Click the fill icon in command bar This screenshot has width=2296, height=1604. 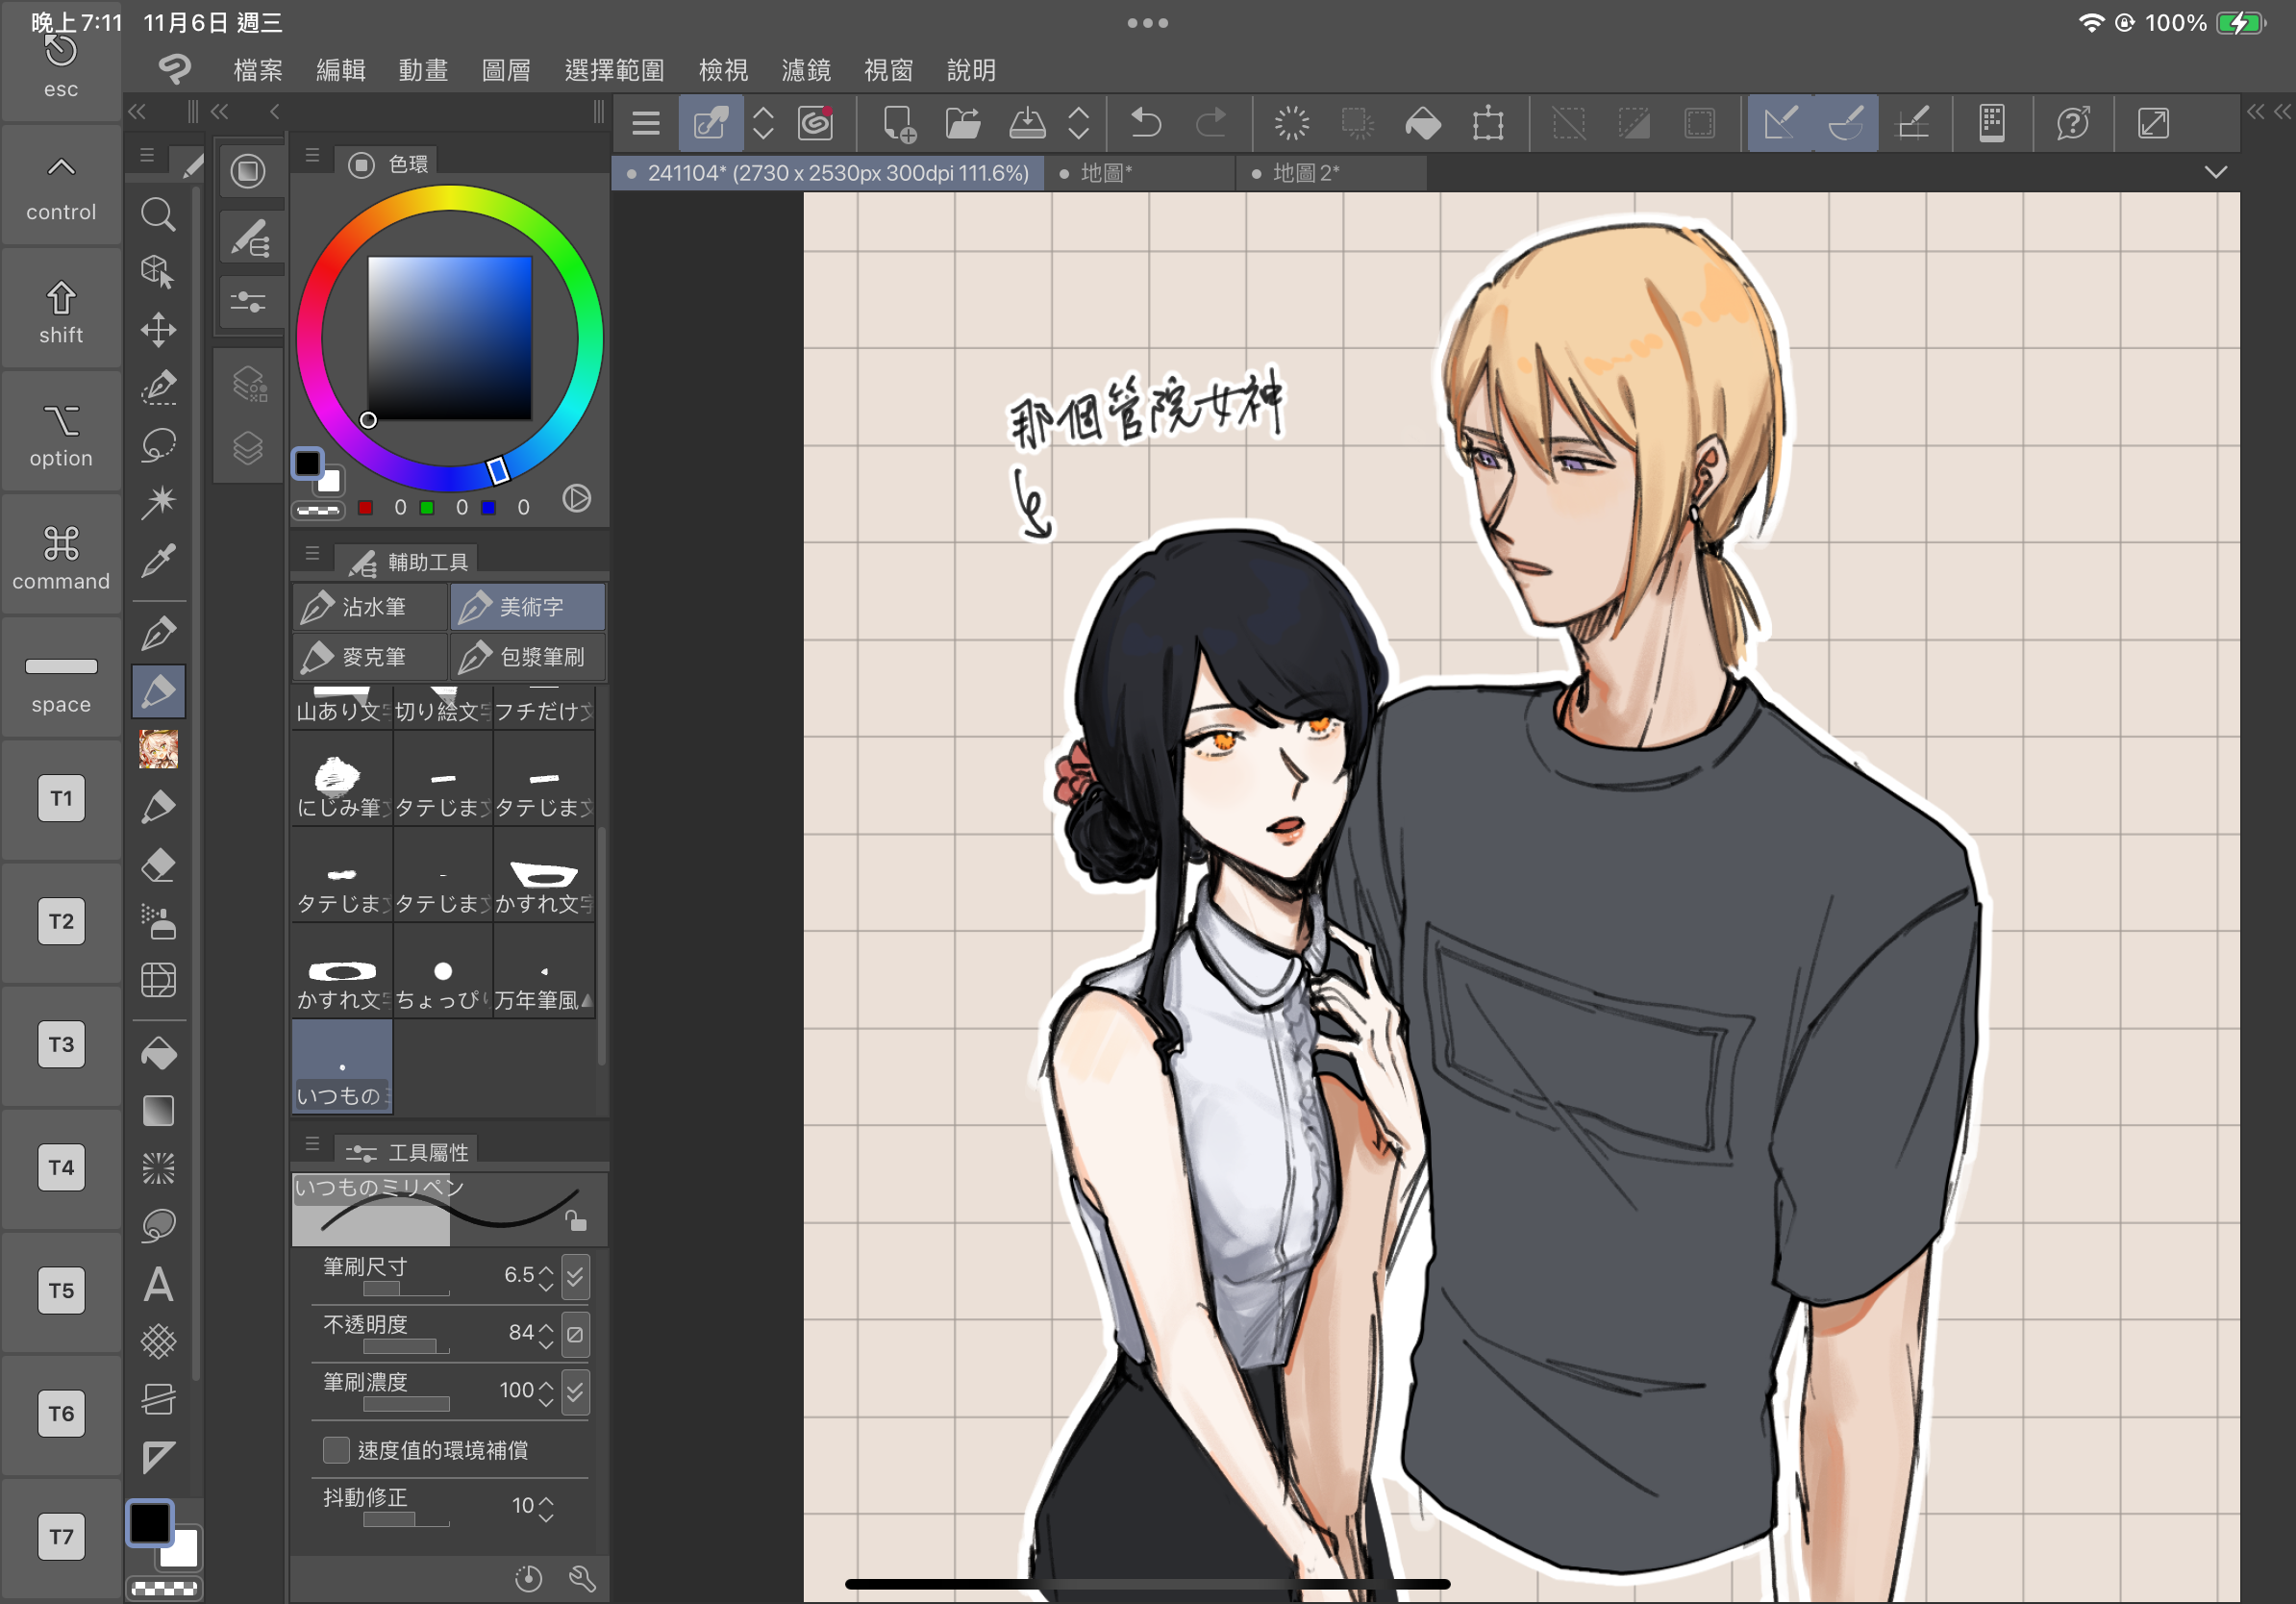1423,123
